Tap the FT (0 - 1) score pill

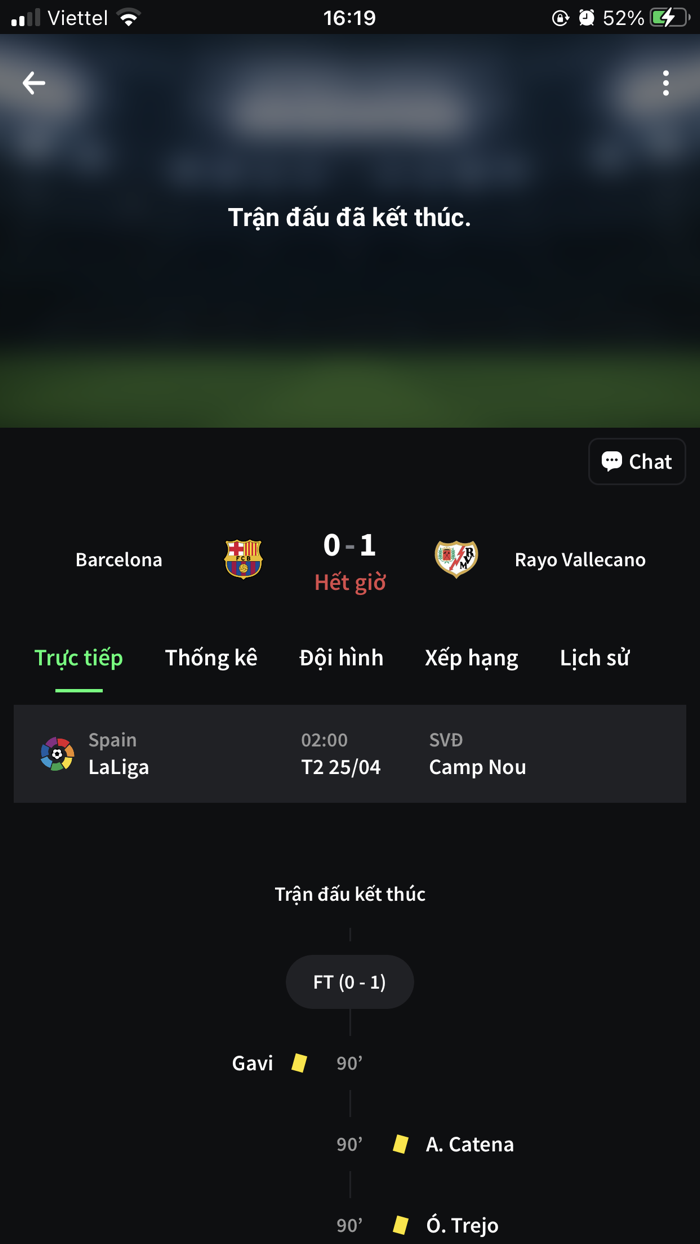click(x=349, y=981)
